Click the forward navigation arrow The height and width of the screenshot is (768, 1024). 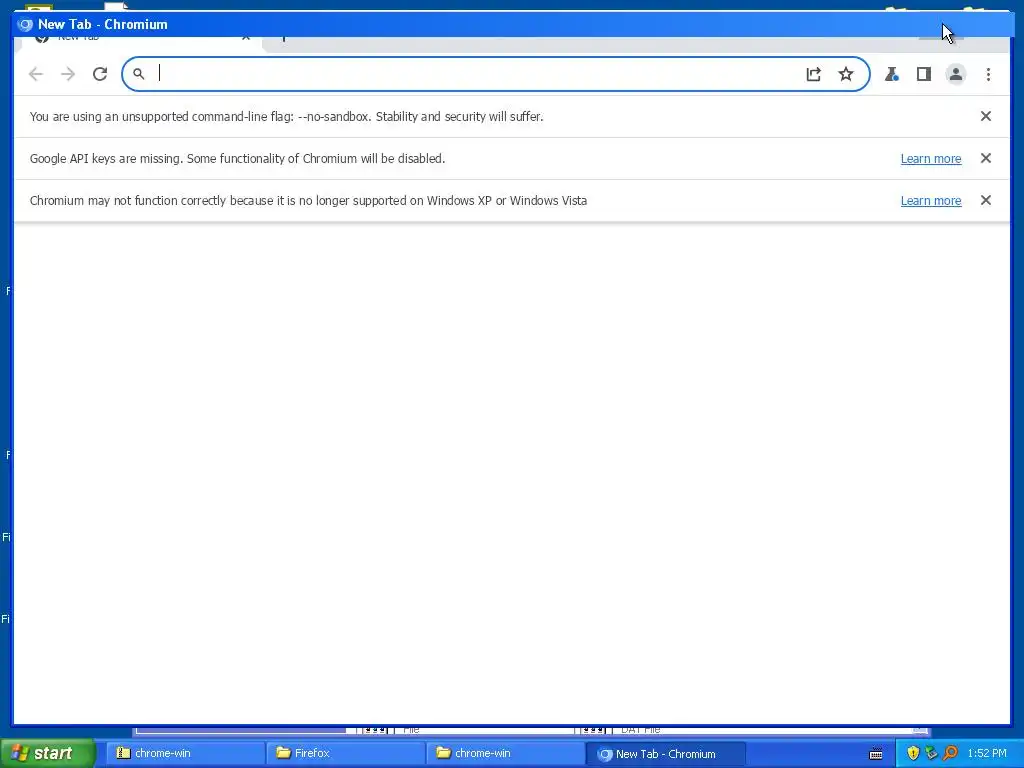tap(68, 74)
